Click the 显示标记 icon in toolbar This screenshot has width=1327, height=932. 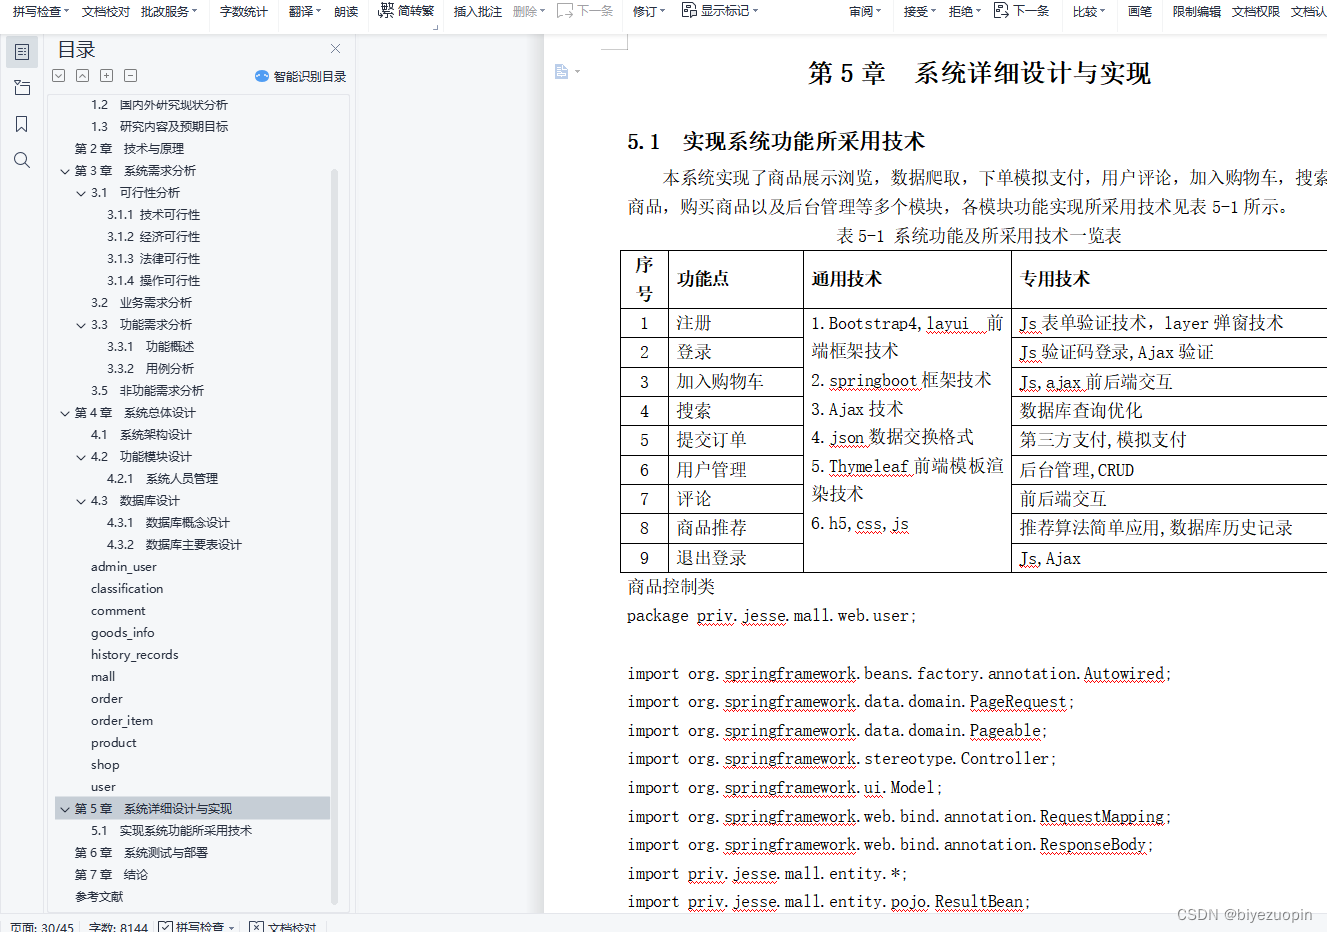pos(689,10)
